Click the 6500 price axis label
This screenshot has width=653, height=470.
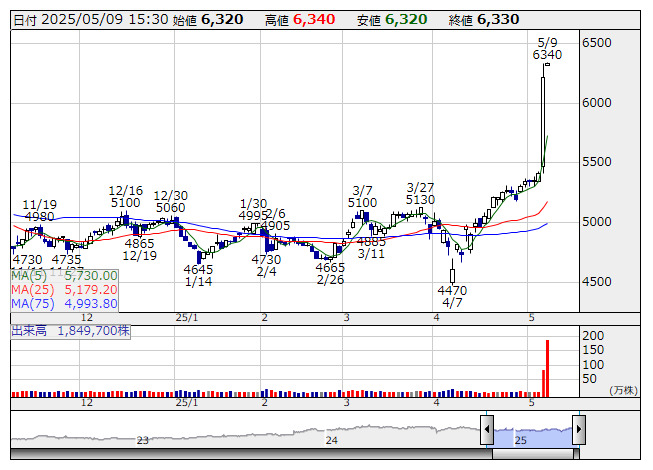coord(597,43)
